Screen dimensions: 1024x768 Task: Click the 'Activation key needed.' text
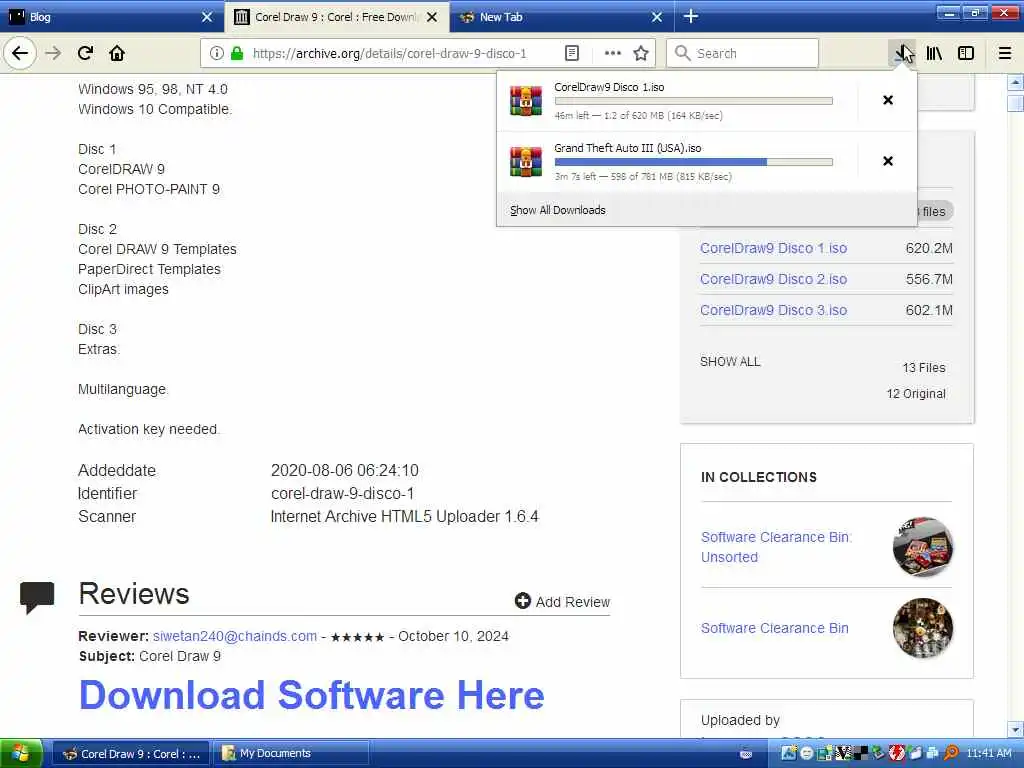point(149,429)
